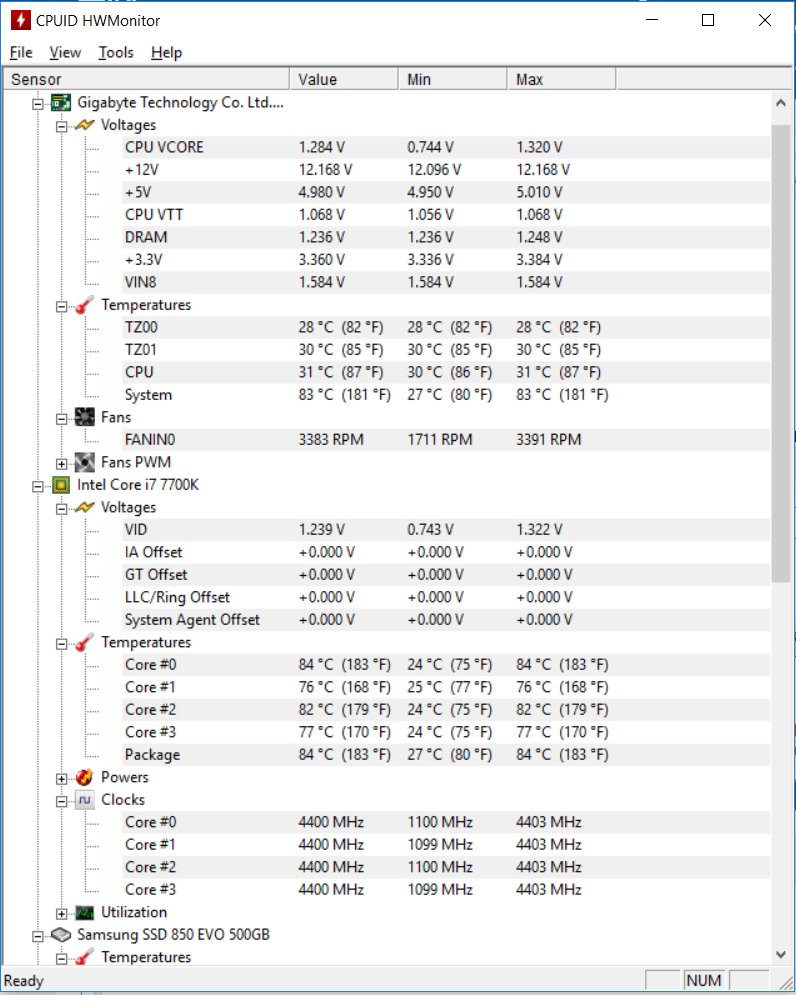Click the Intel Core i7 CPU chip icon
This screenshot has height=995, width=796.
click(61, 485)
